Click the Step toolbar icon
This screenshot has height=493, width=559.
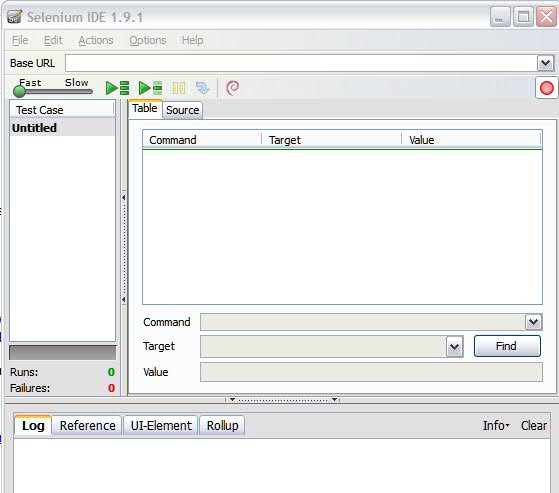pos(202,88)
